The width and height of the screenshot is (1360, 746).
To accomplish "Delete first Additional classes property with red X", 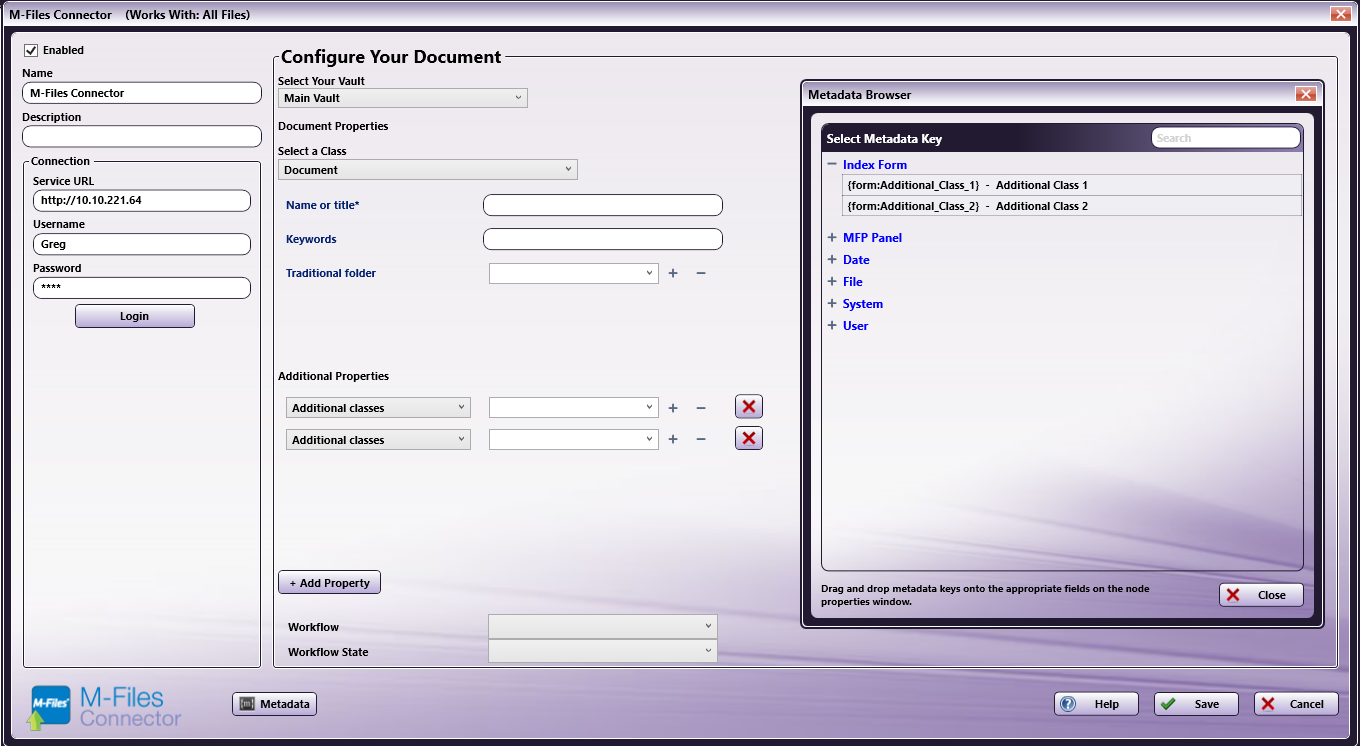I will (749, 406).
